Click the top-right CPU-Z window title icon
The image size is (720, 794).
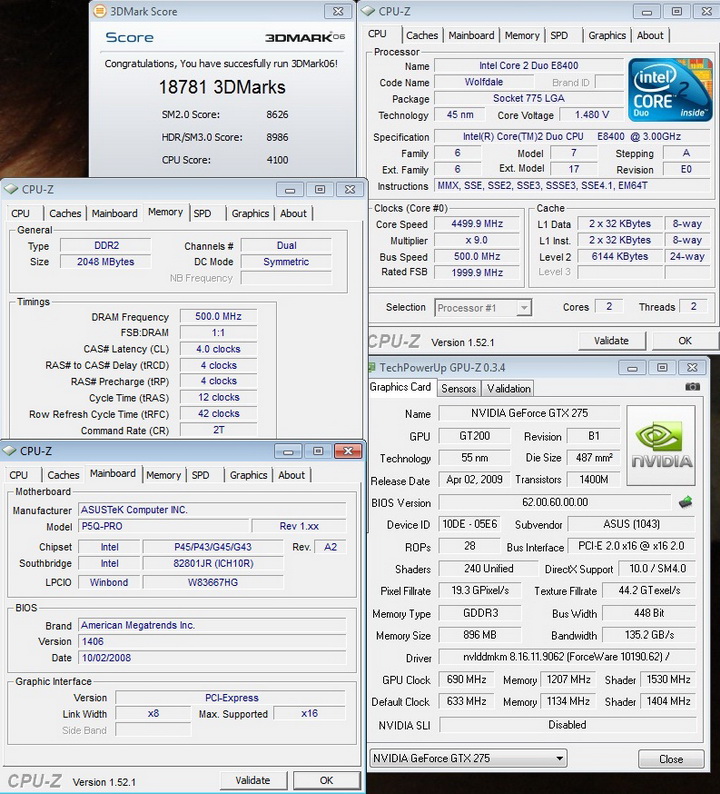pyautogui.click(x=368, y=11)
